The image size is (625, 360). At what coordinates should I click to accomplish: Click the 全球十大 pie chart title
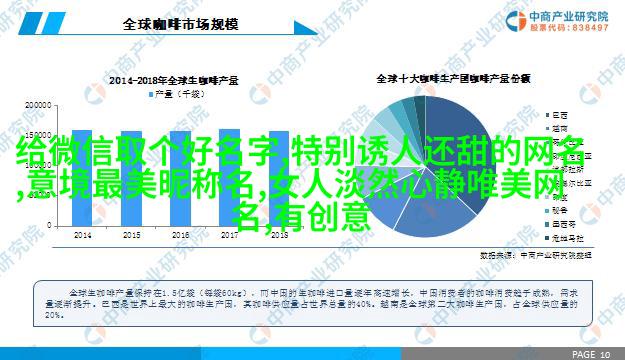click(x=453, y=79)
